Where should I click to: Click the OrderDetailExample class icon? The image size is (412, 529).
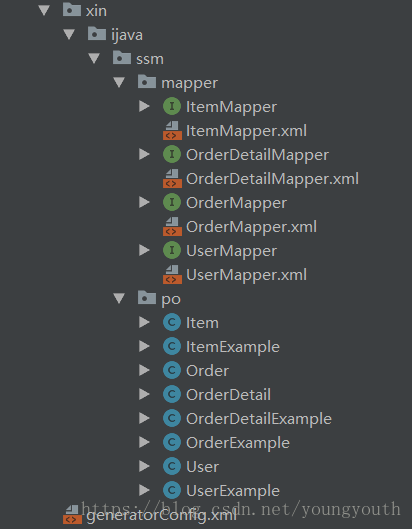(x=172, y=418)
